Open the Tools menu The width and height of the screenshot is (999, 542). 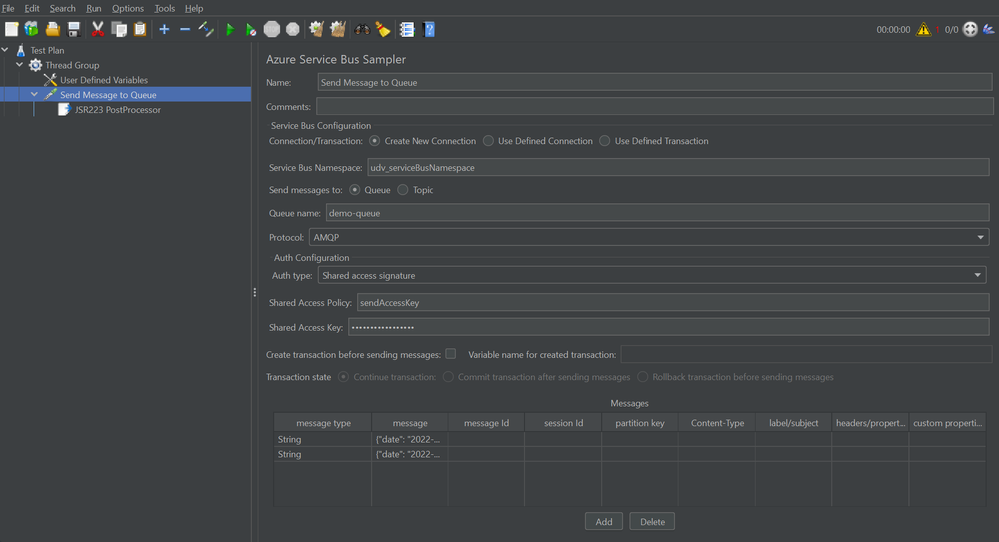click(x=164, y=8)
